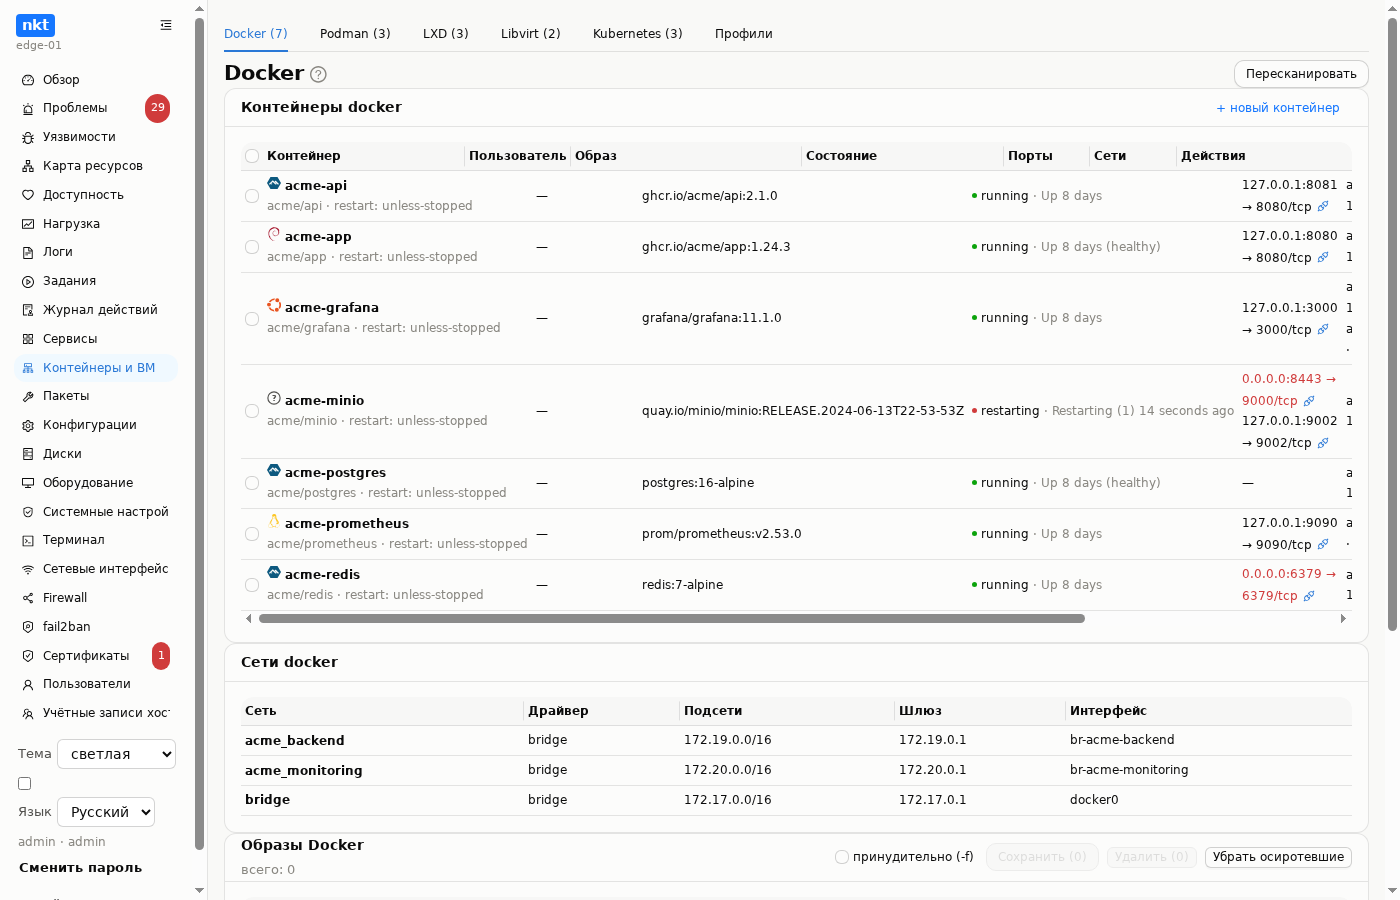
Task: Open the Тема dropdown
Action: (x=116, y=754)
